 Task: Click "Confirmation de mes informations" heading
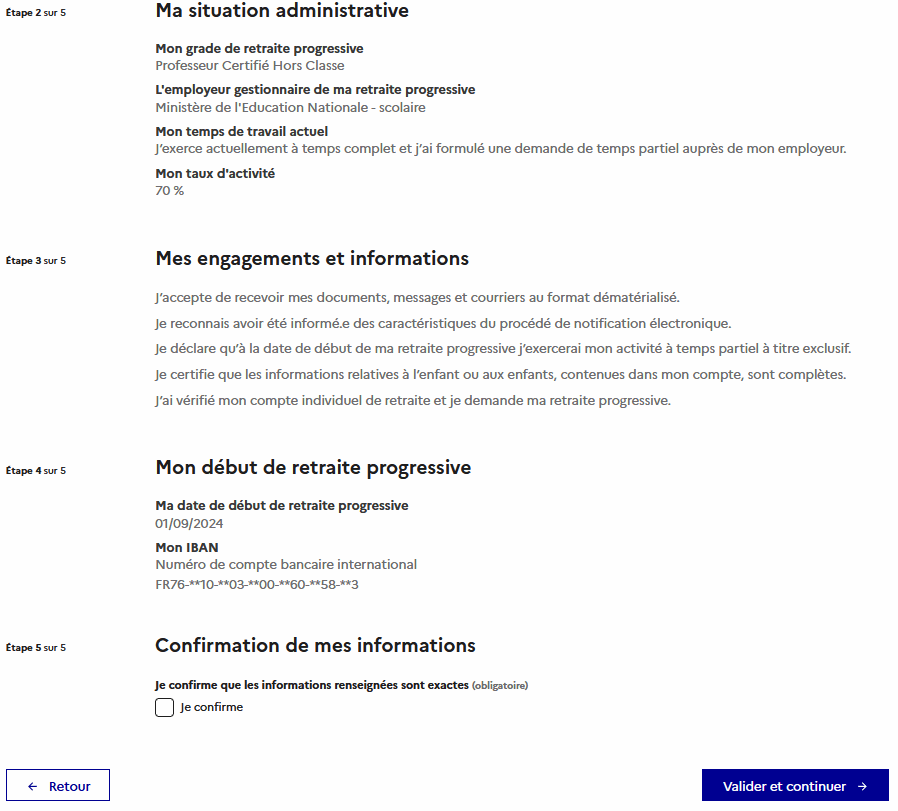(x=315, y=645)
